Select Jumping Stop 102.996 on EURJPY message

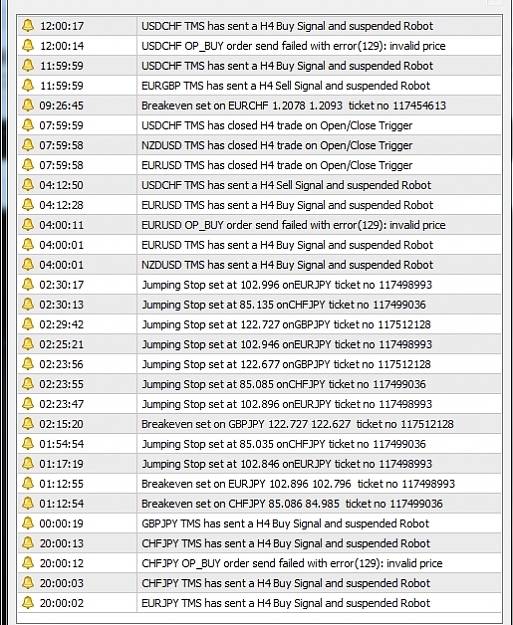coord(287,285)
